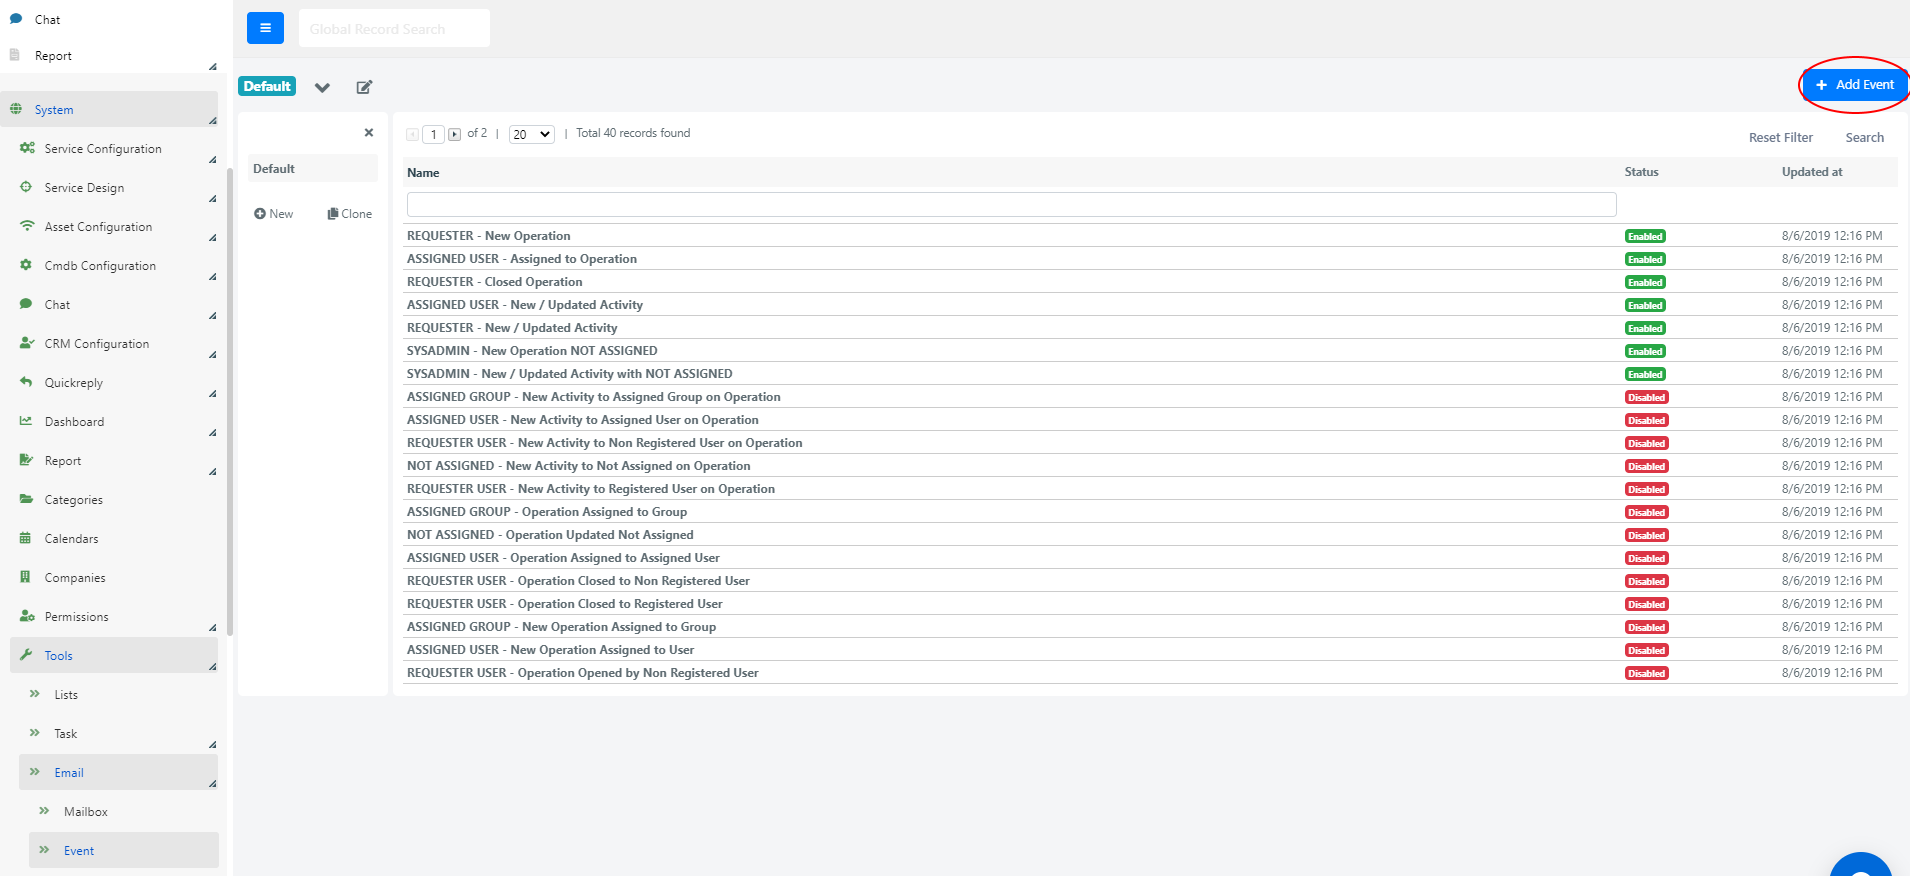Click the Companies building icon
Image resolution: width=1910 pixels, height=876 pixels.
point(26,577)
